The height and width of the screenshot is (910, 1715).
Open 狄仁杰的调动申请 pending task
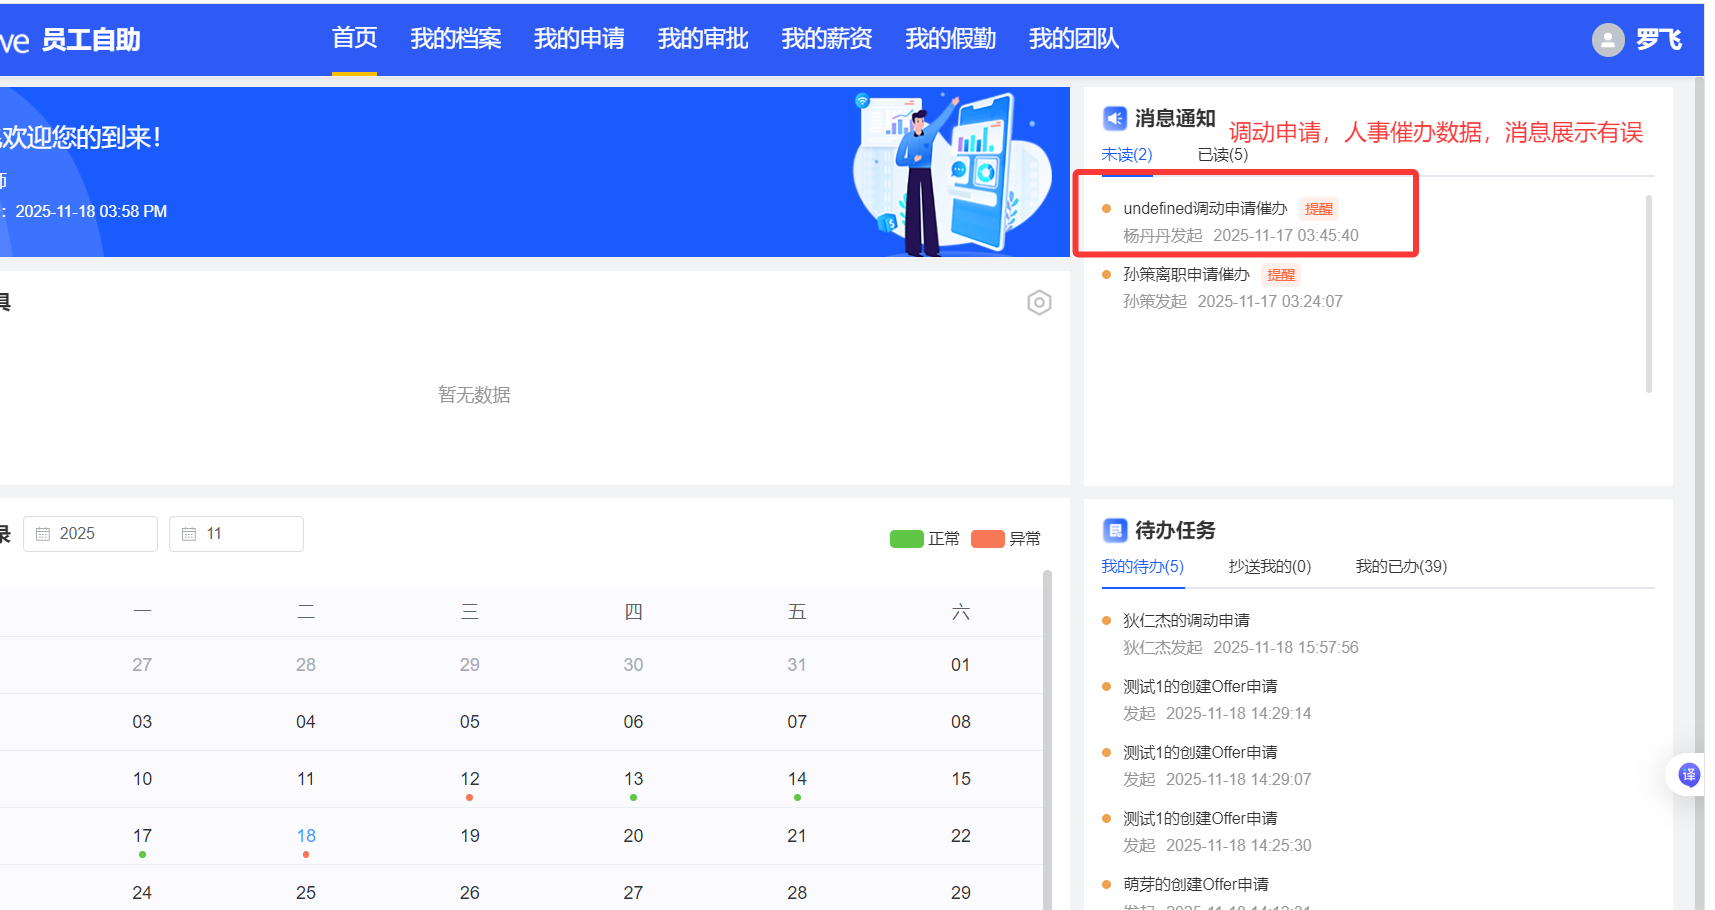(1186, 621)
